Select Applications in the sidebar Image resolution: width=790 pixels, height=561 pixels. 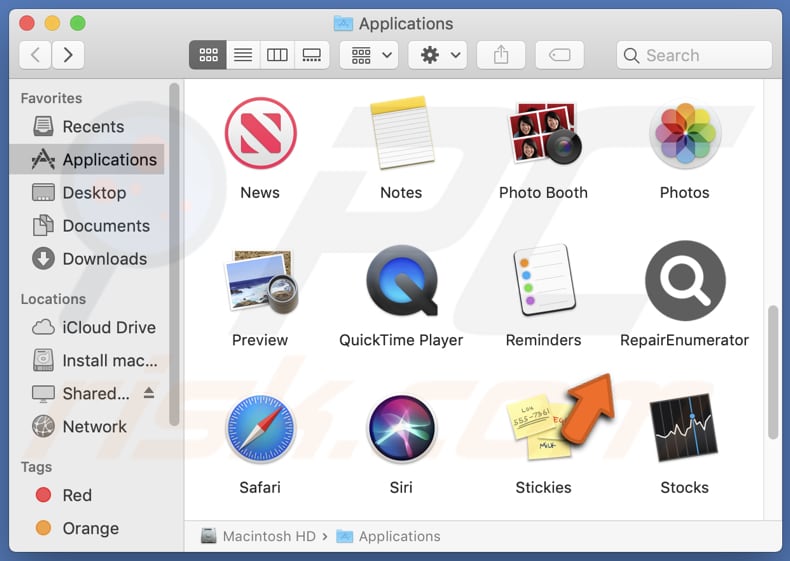click(x=87, y=159)
